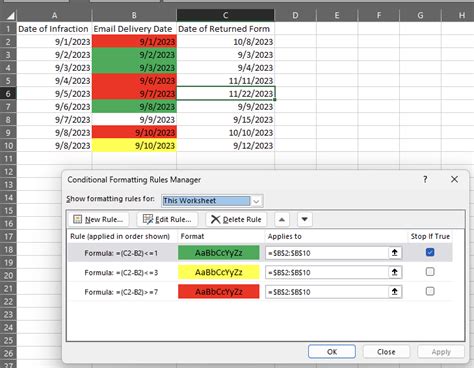Click the 'Applies to' column header
474x368 pixels.
284,236
